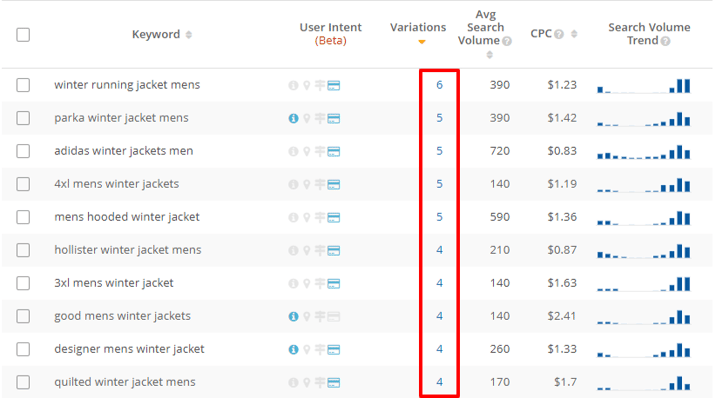Click the help icon next to Search Volume Trend
Screen dimensions: 716x398
coord(665,42)
